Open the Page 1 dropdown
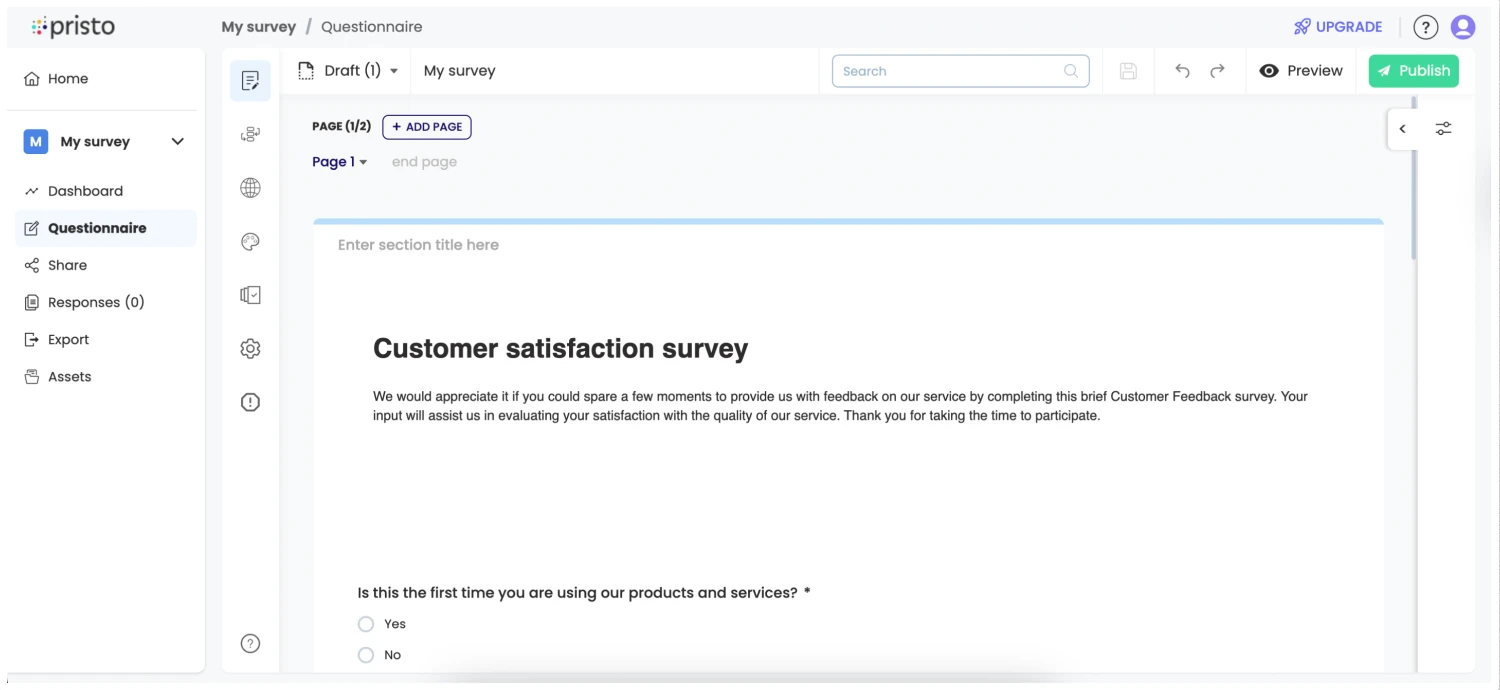This screenshot has width=1500, height=690. [x=339, y=162]
